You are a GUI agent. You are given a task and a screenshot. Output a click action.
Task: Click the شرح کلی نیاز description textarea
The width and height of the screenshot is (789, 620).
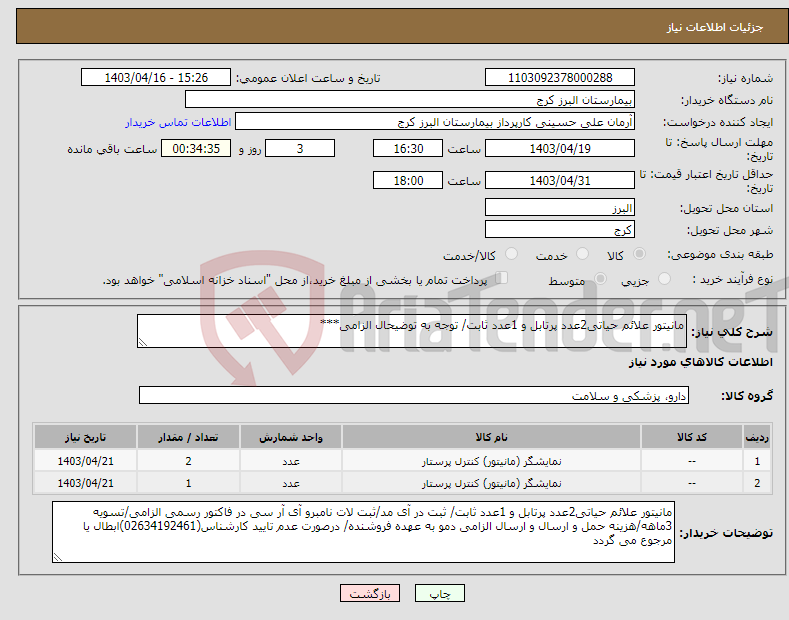click(412, 331)
